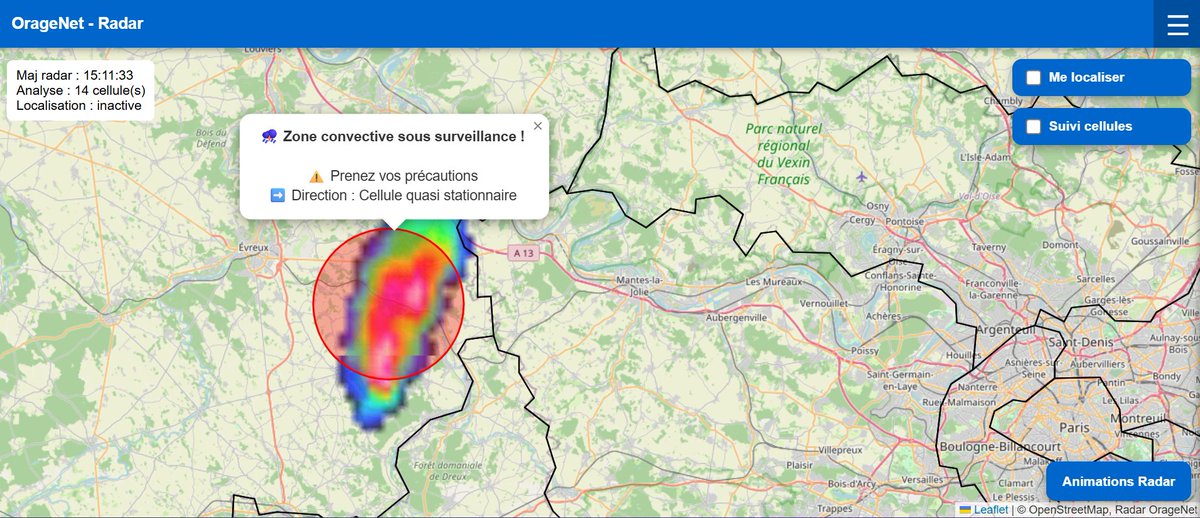Viewport: 1200px width, 518px height.
Task: Open the hamburger menu icon
Action: (1177, 23)
